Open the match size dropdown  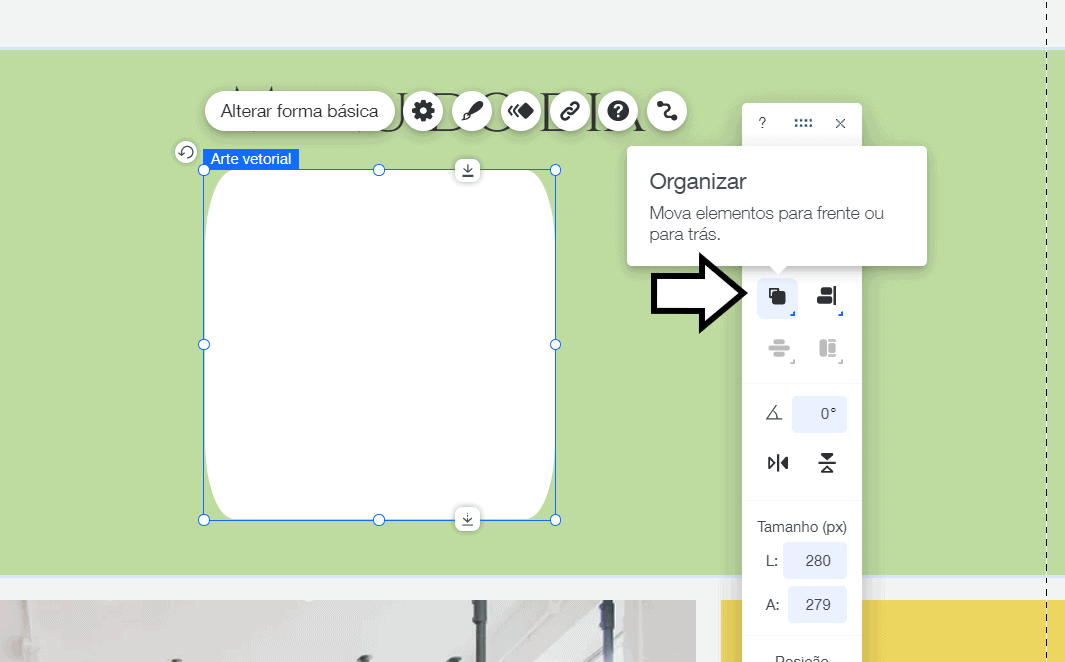pyautogui.click(x=828, y=348)
